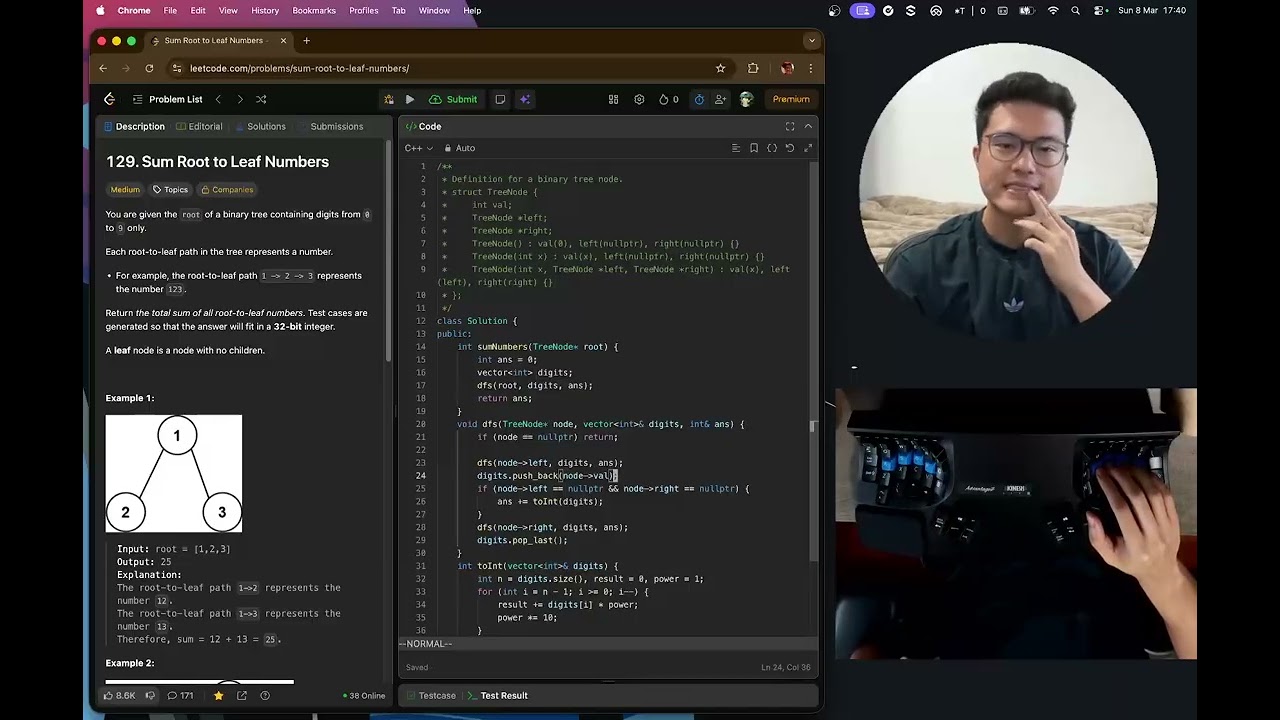1280x720 pixels.
Task: Open Chrome tab search dropdown
Action: [812, 41]
